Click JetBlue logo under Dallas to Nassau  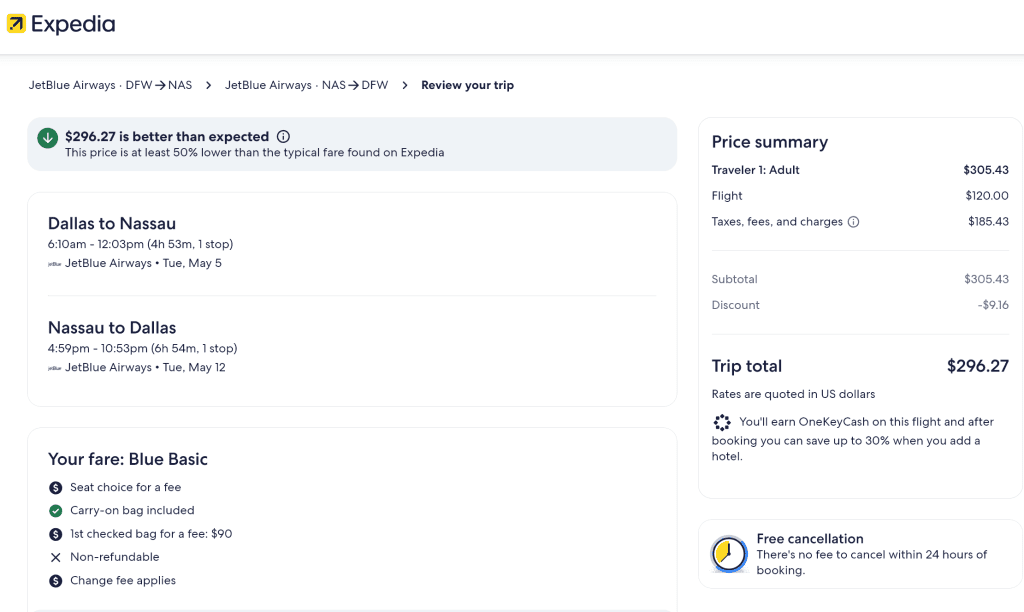(55, 264)
